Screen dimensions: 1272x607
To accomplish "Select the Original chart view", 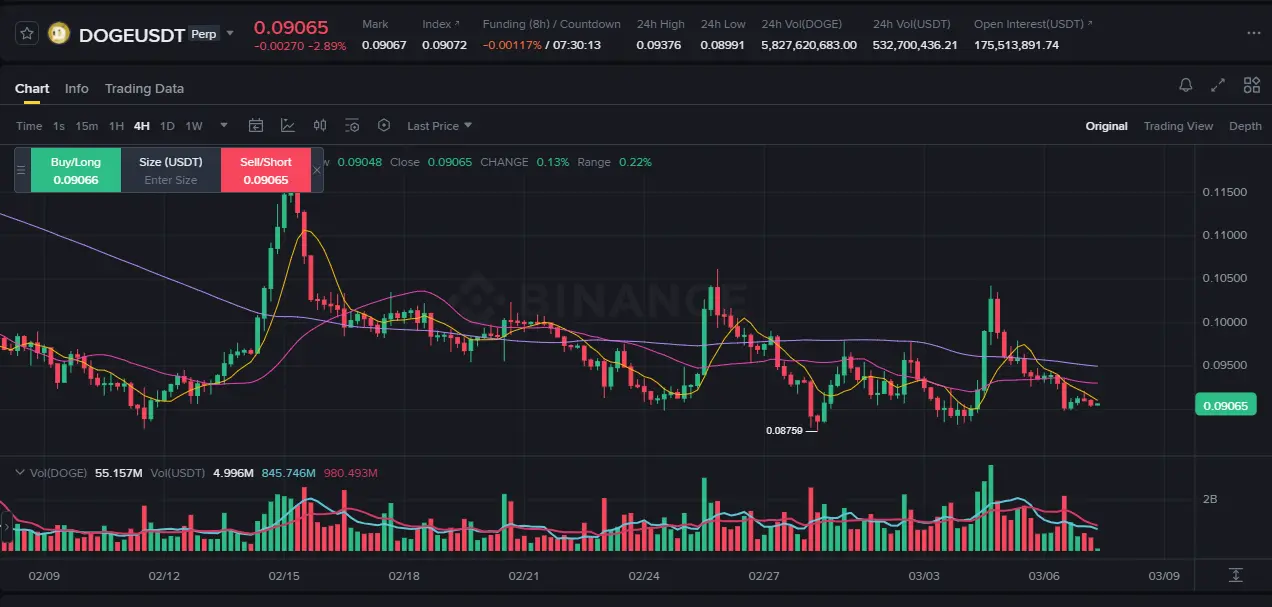I will pos(1107,126).
